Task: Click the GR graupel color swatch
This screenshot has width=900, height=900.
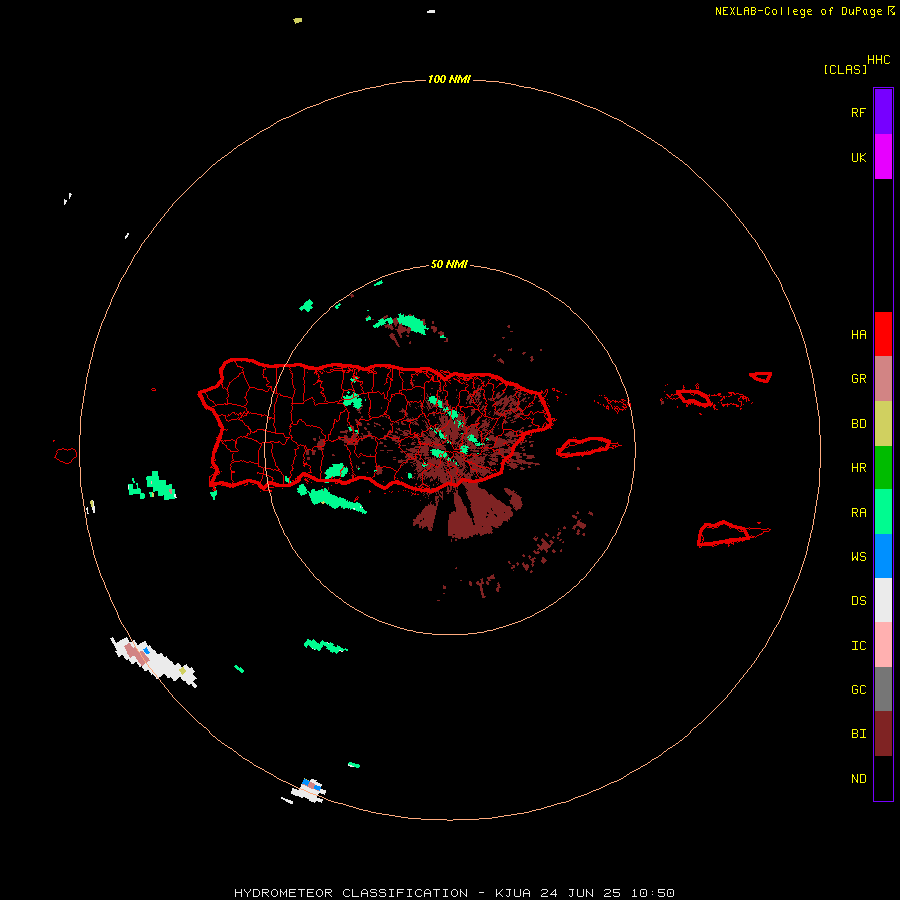Action: 883,378
